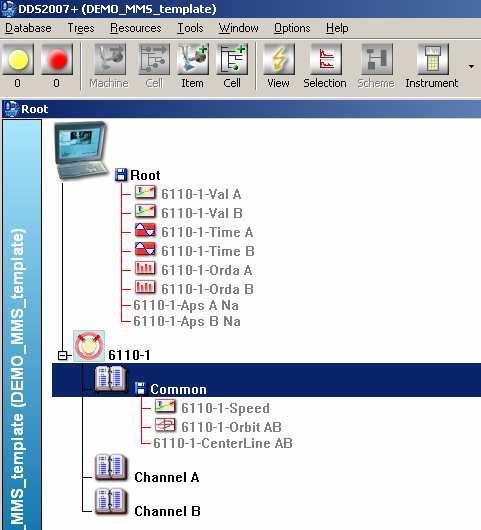Click the greyed Machine toolbar icon
The image size is (481, 530).
(x=110, y=59)
